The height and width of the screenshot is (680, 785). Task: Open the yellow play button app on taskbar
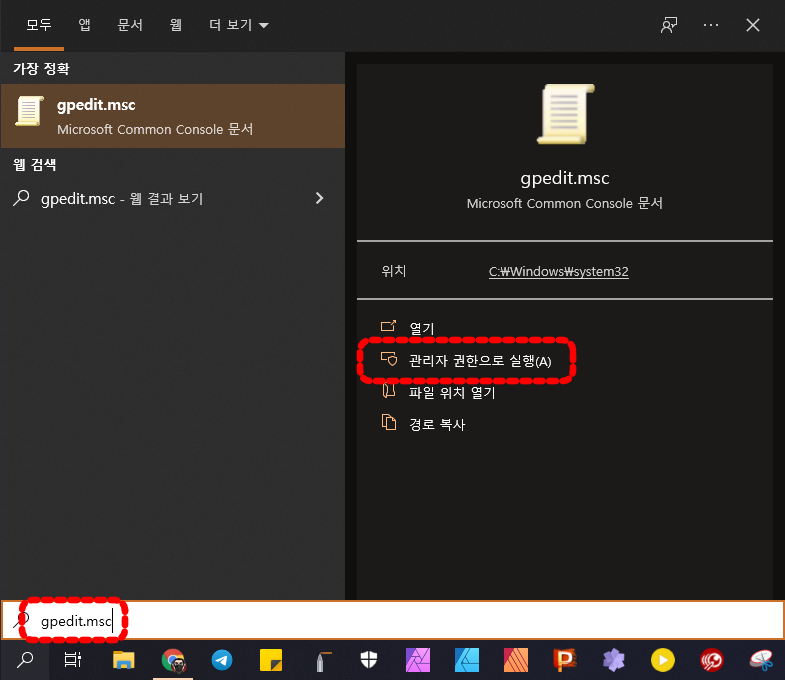pos(663,660)
